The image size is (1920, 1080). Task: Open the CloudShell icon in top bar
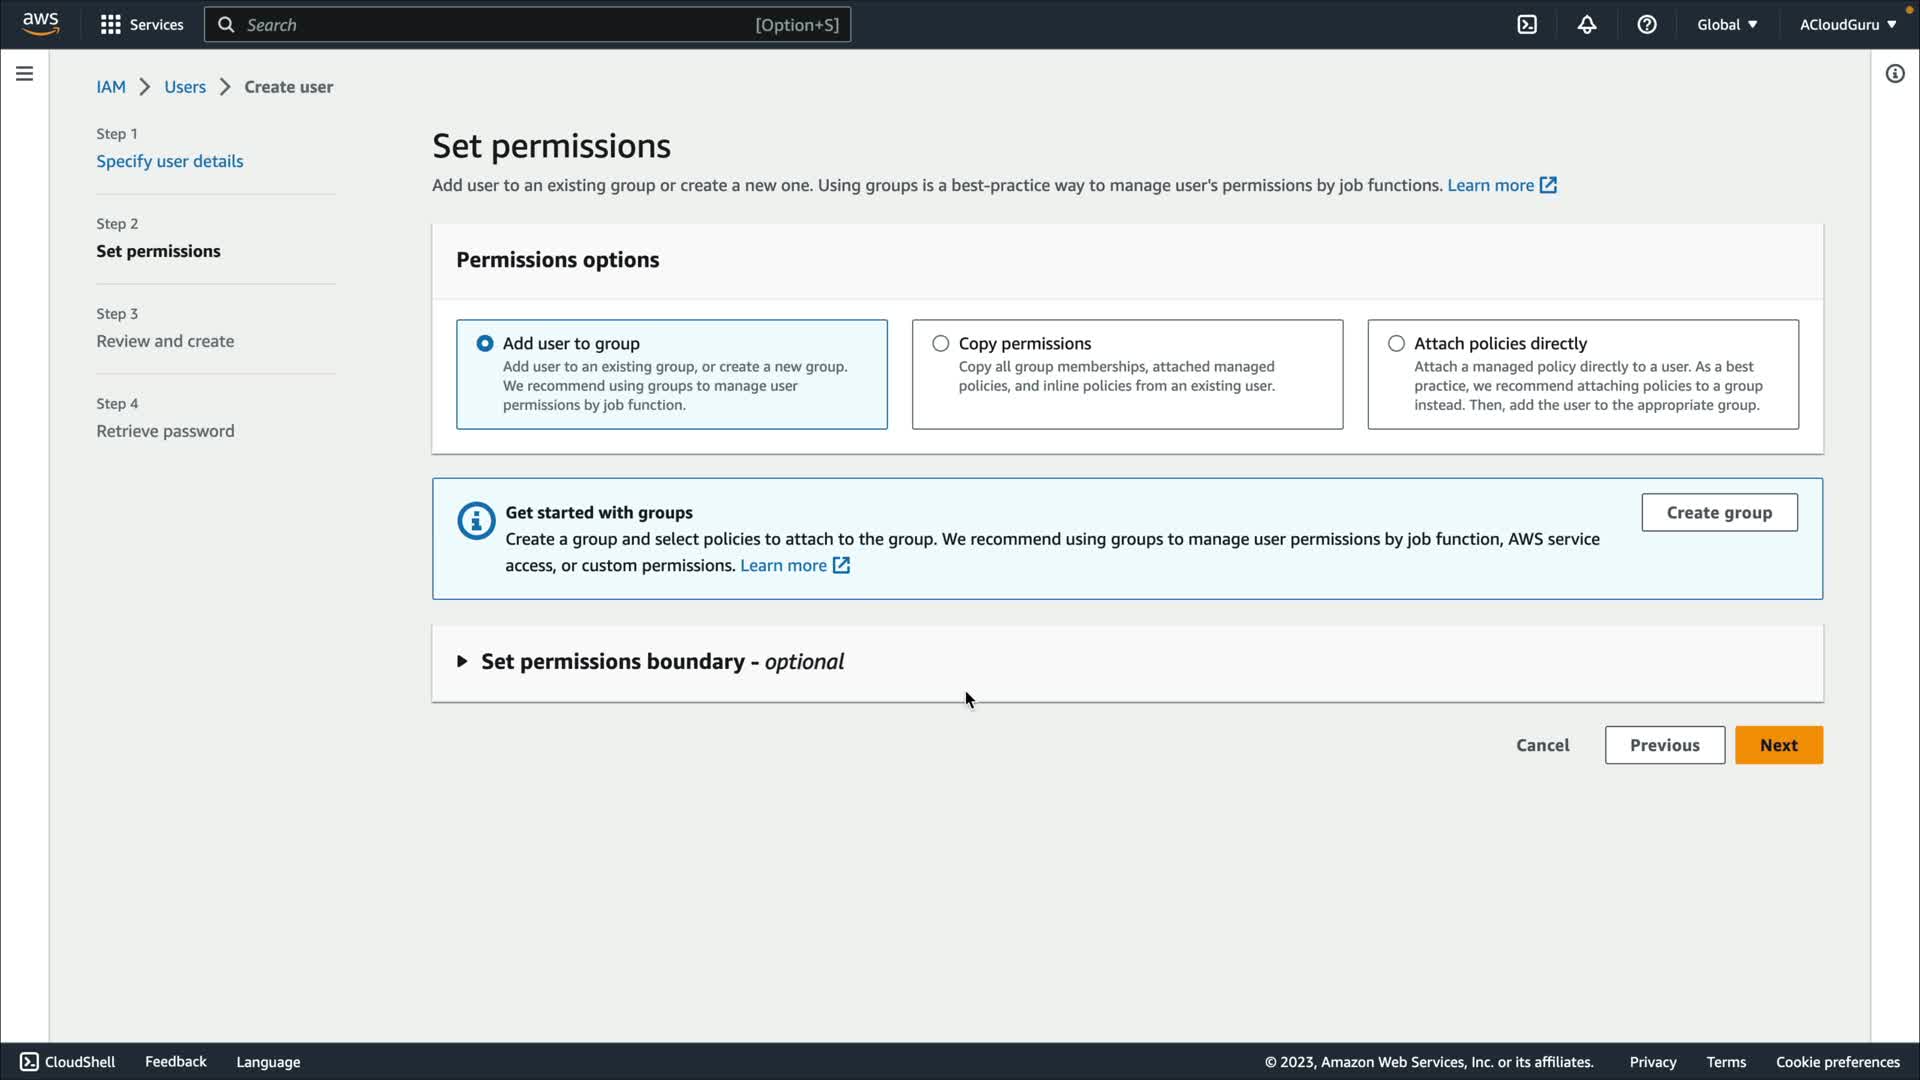point(1527,25)
